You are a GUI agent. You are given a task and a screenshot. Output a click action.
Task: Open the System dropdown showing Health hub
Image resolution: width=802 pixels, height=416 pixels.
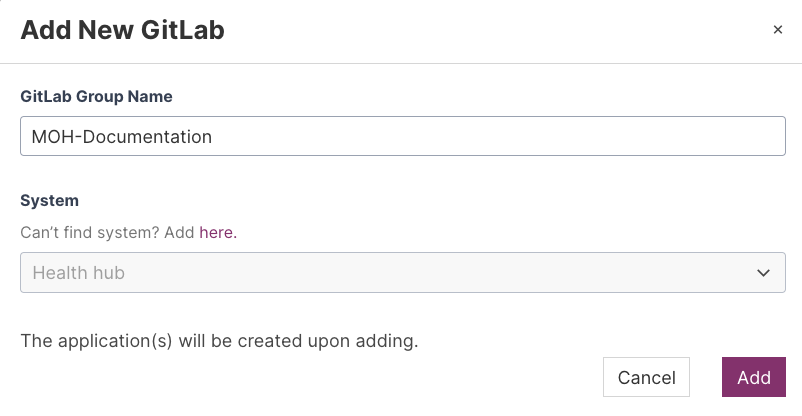click(x=402, y=272)
